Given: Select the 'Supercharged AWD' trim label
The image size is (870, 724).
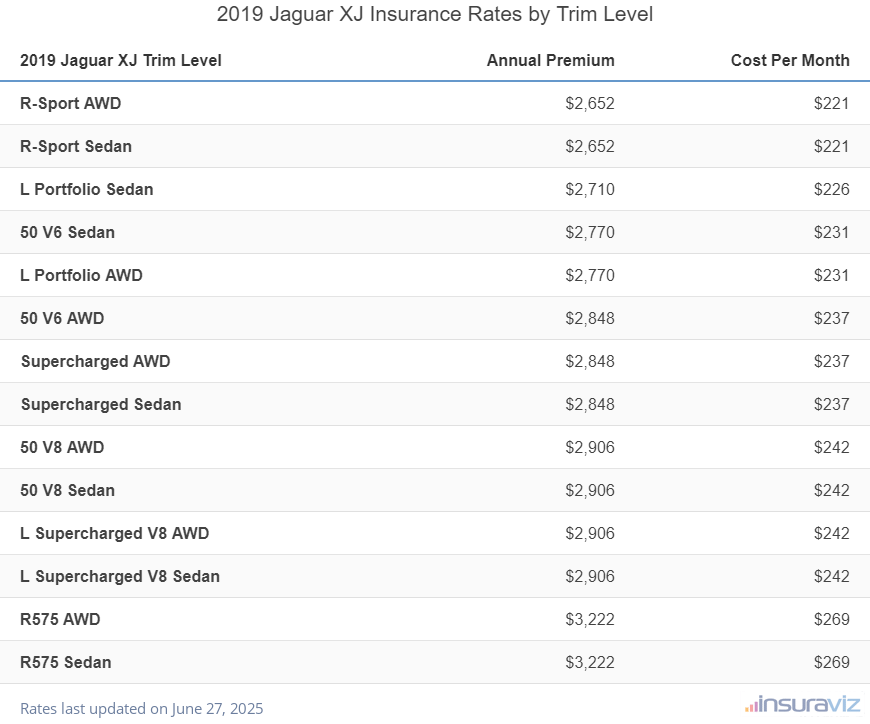Looking at the screenshot, I should pyautogui.click(x=95, y=362).
